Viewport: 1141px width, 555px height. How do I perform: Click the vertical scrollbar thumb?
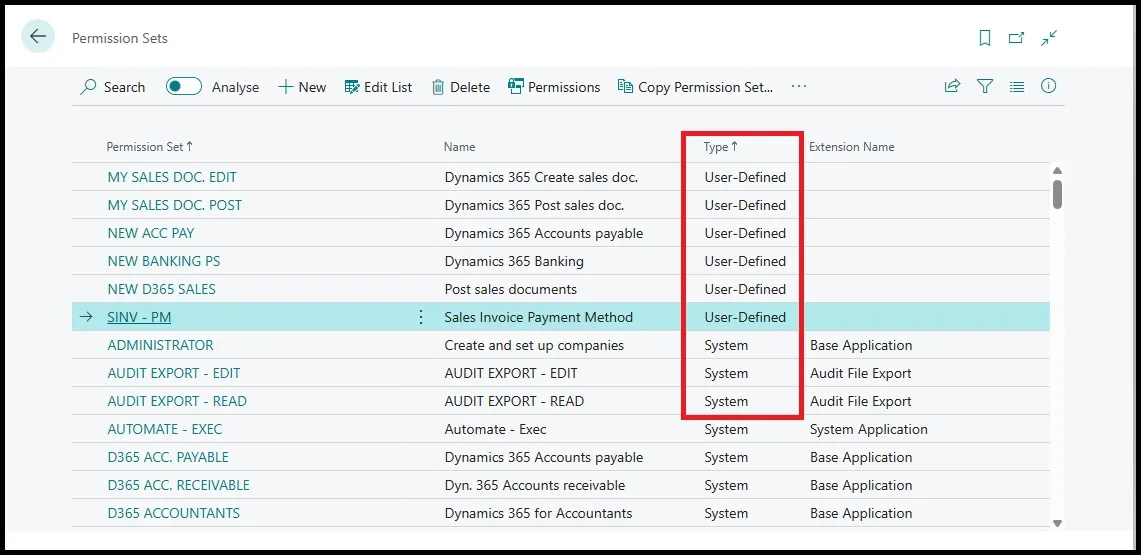pos(1057,194)
